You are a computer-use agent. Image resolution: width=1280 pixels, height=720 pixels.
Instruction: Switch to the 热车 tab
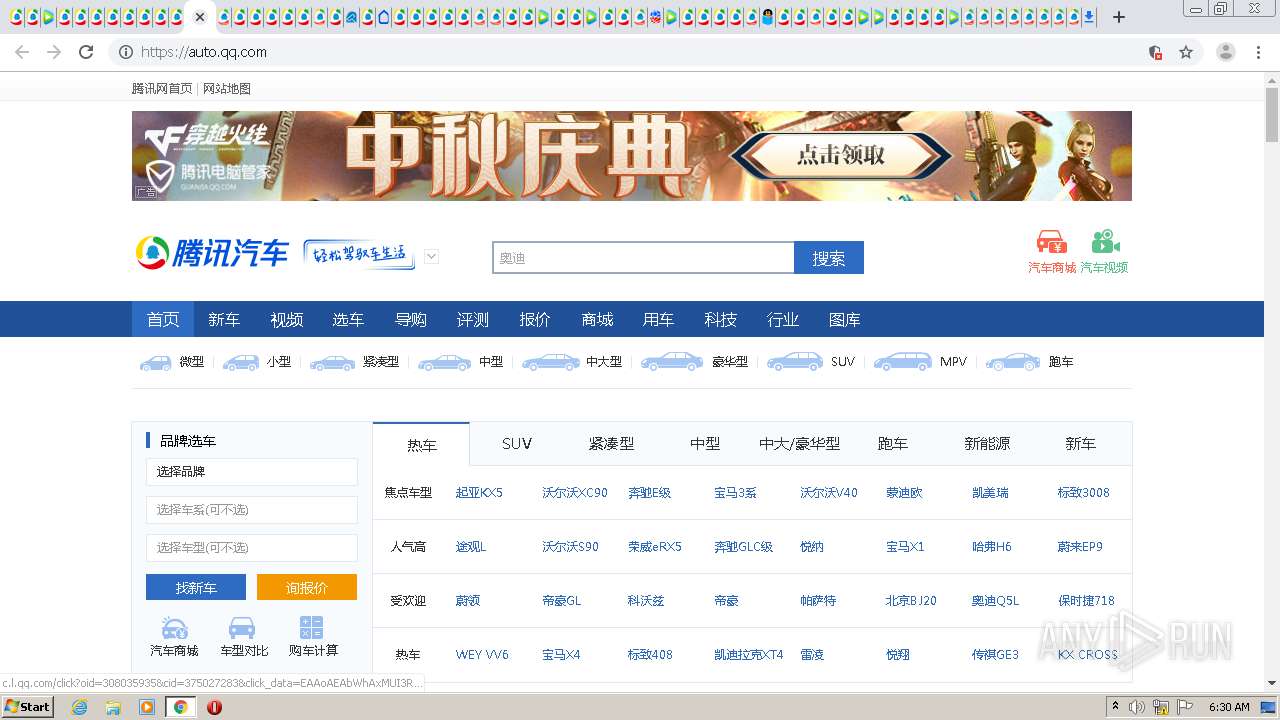[x=421, y=444]
